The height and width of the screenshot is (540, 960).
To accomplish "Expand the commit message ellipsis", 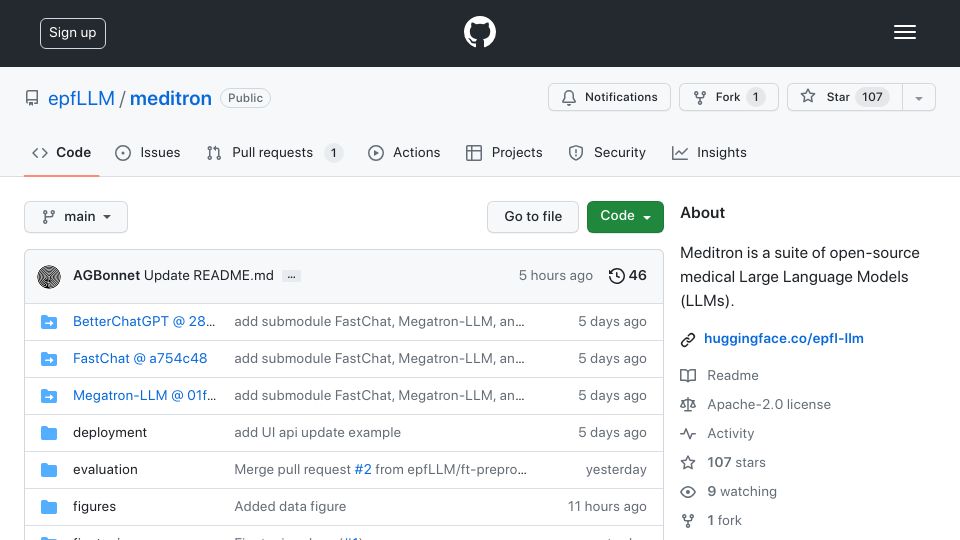I will (x=291, y=277).
